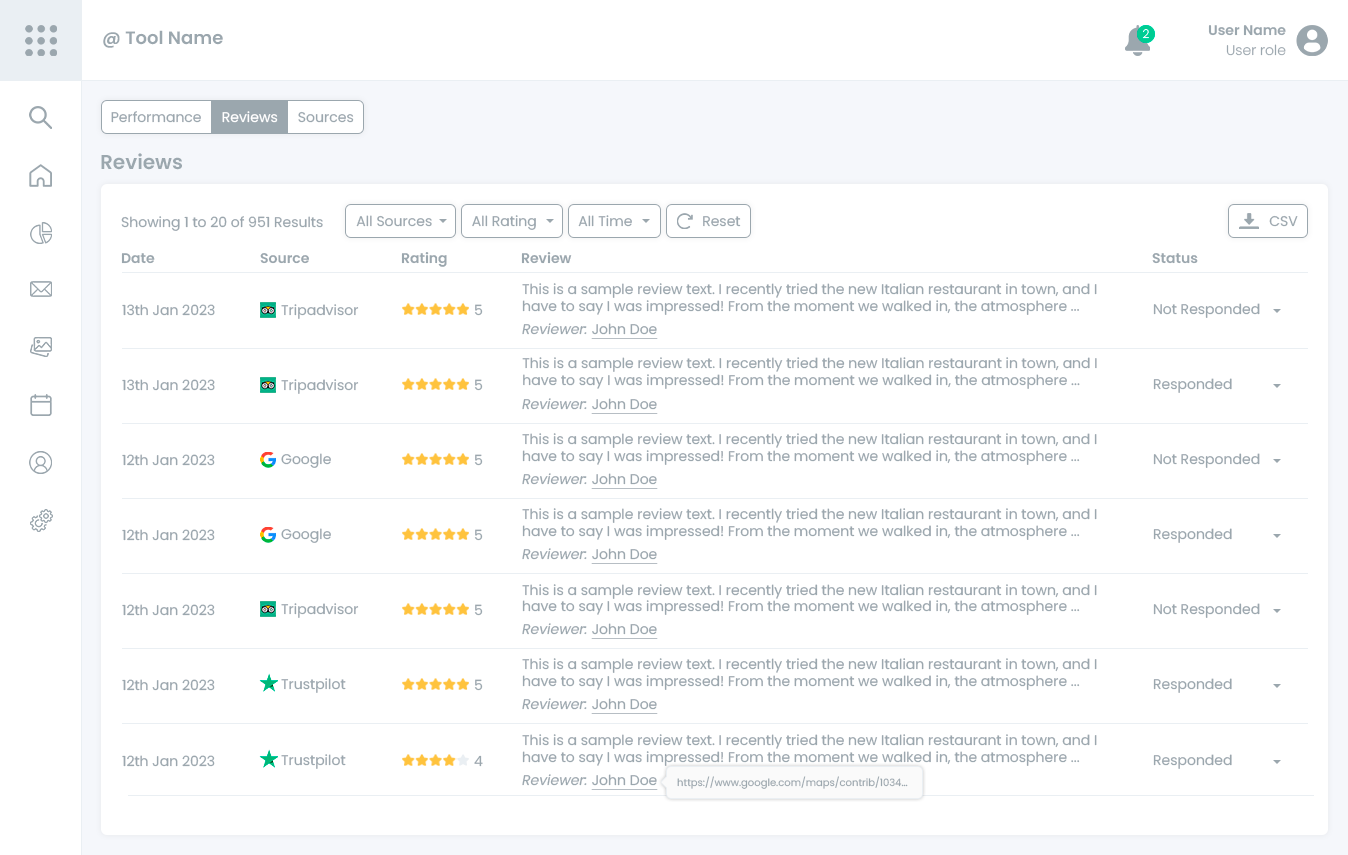Image resolution: width=1348 pixels, height=855 pixels.
Task: Download reviews with the CSV button
Action: [x=1268, y=221]
